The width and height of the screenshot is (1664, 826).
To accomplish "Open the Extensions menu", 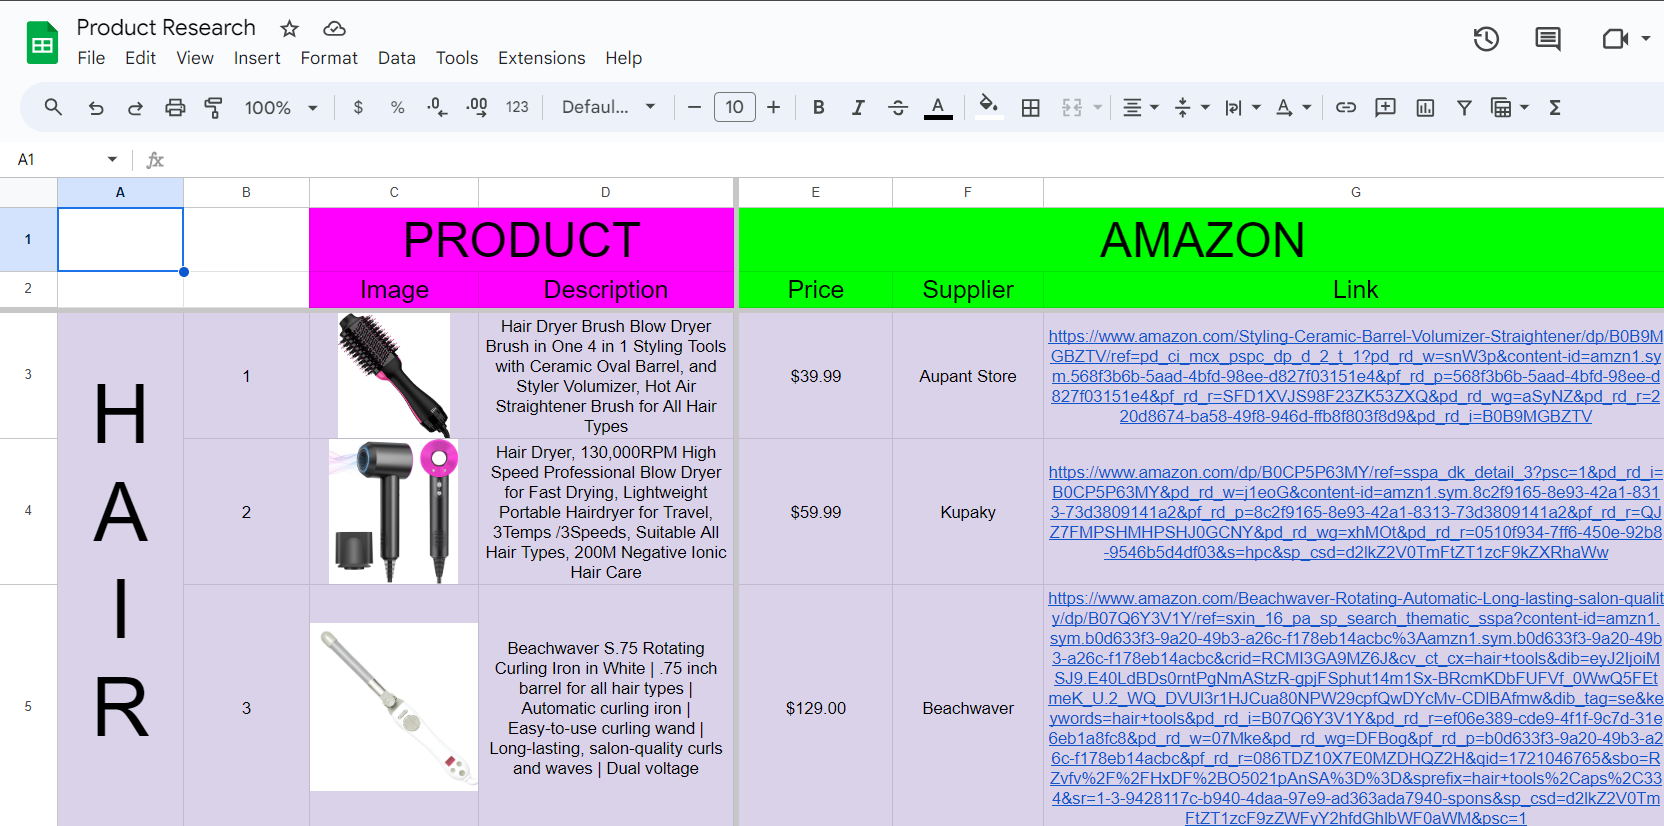I will coord(541,58).
